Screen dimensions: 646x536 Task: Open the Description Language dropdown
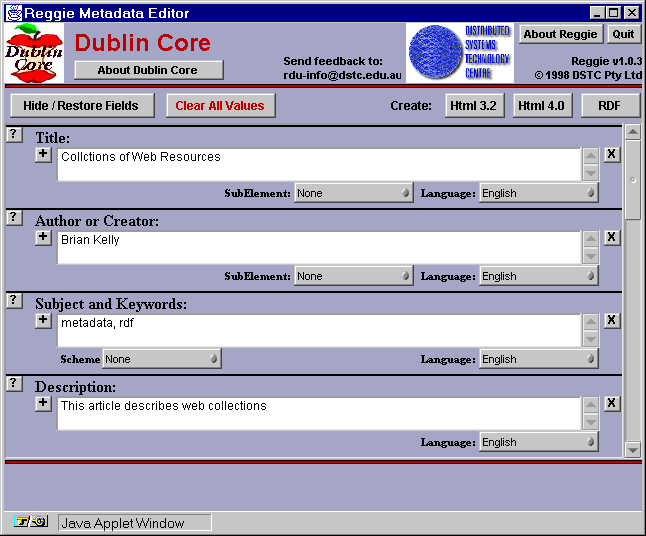[x=539, y=442]
